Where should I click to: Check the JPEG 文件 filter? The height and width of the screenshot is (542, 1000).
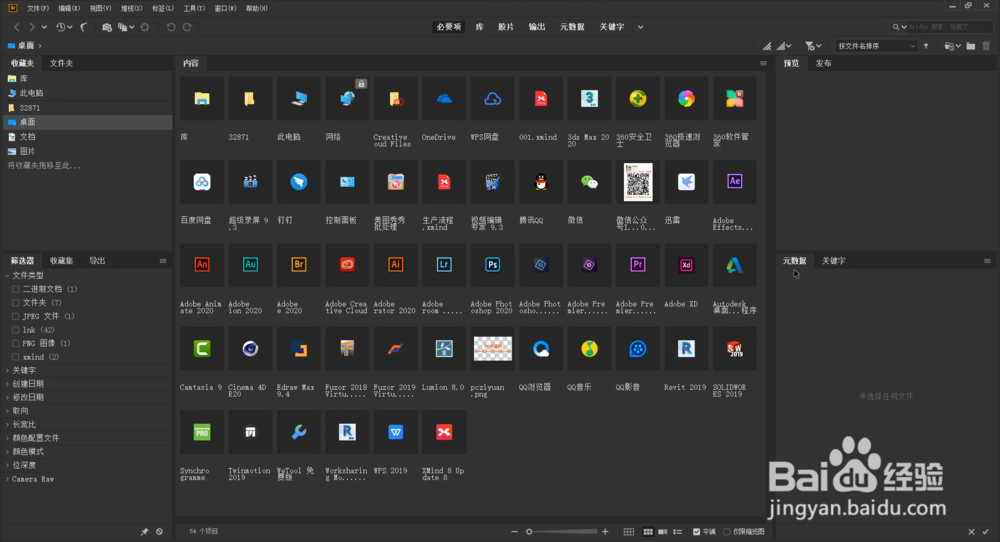(x=15, y=316)
